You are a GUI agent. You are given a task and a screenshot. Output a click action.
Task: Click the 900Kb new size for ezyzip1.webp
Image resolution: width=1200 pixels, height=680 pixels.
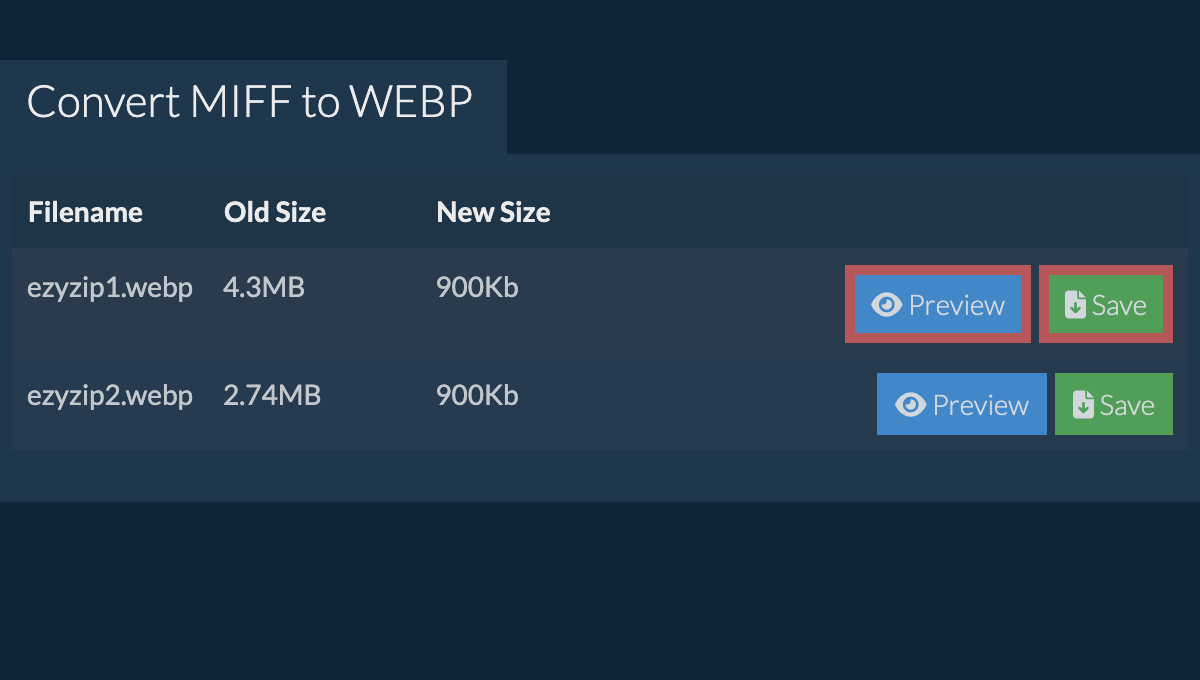[x=477, y=288]
